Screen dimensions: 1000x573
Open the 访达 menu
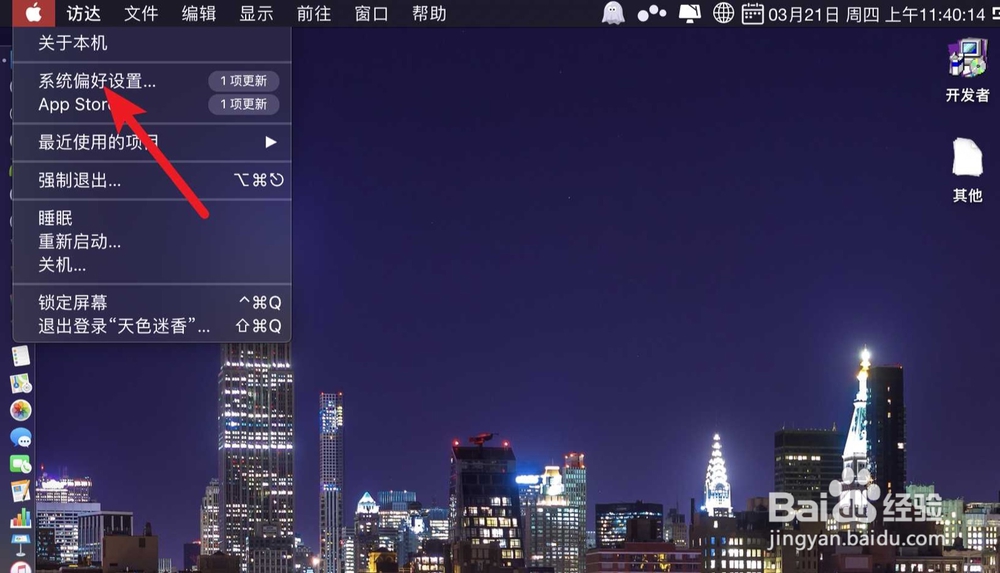point(84,13)
